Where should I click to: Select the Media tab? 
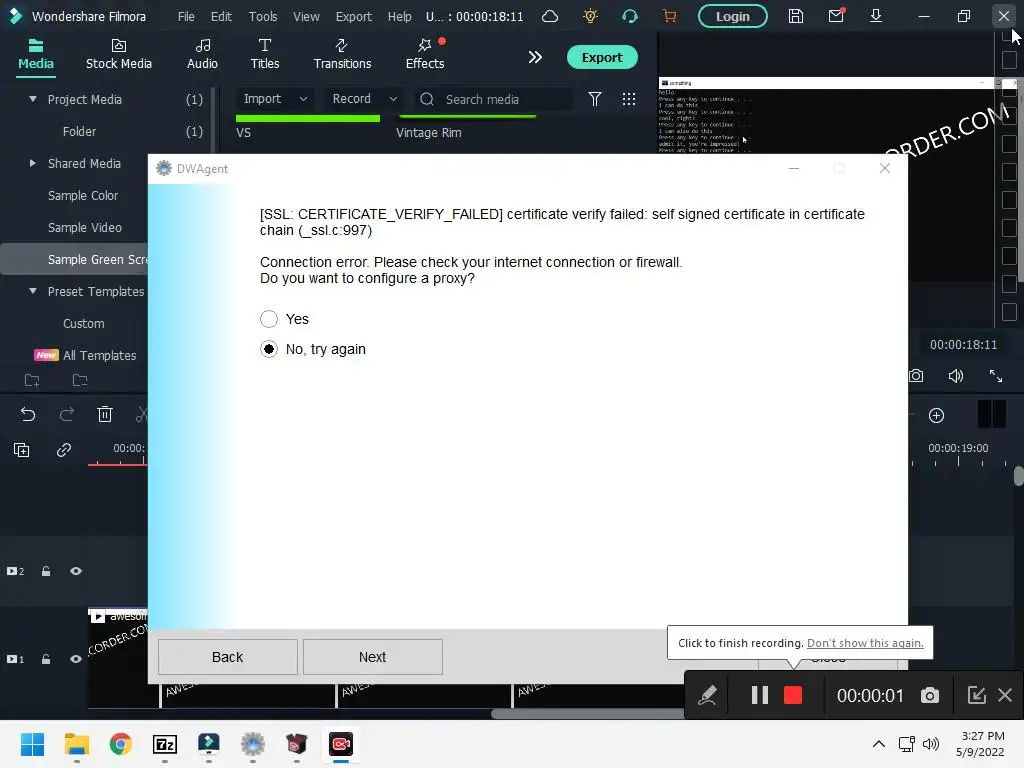point(35,54)
